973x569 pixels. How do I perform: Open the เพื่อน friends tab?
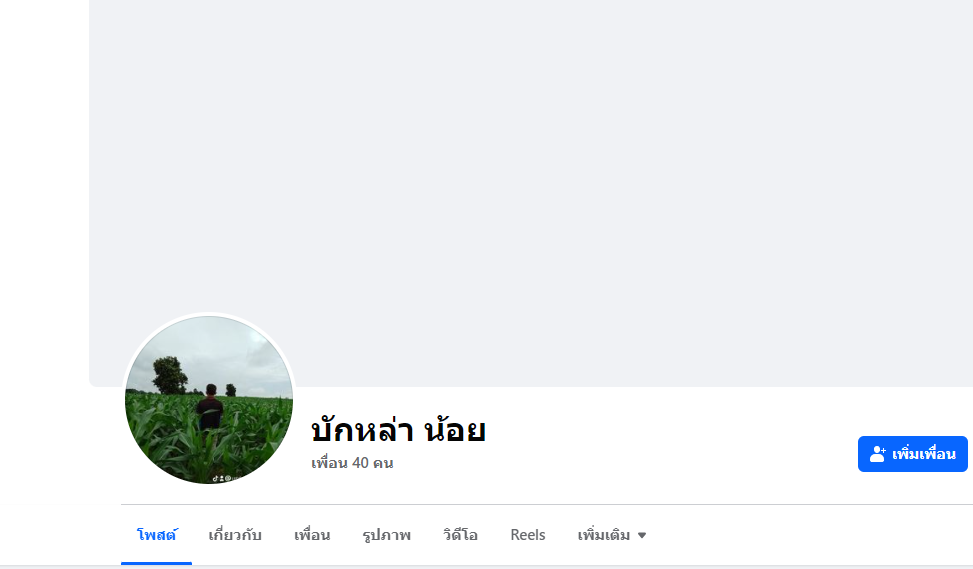tap(312, 535)
